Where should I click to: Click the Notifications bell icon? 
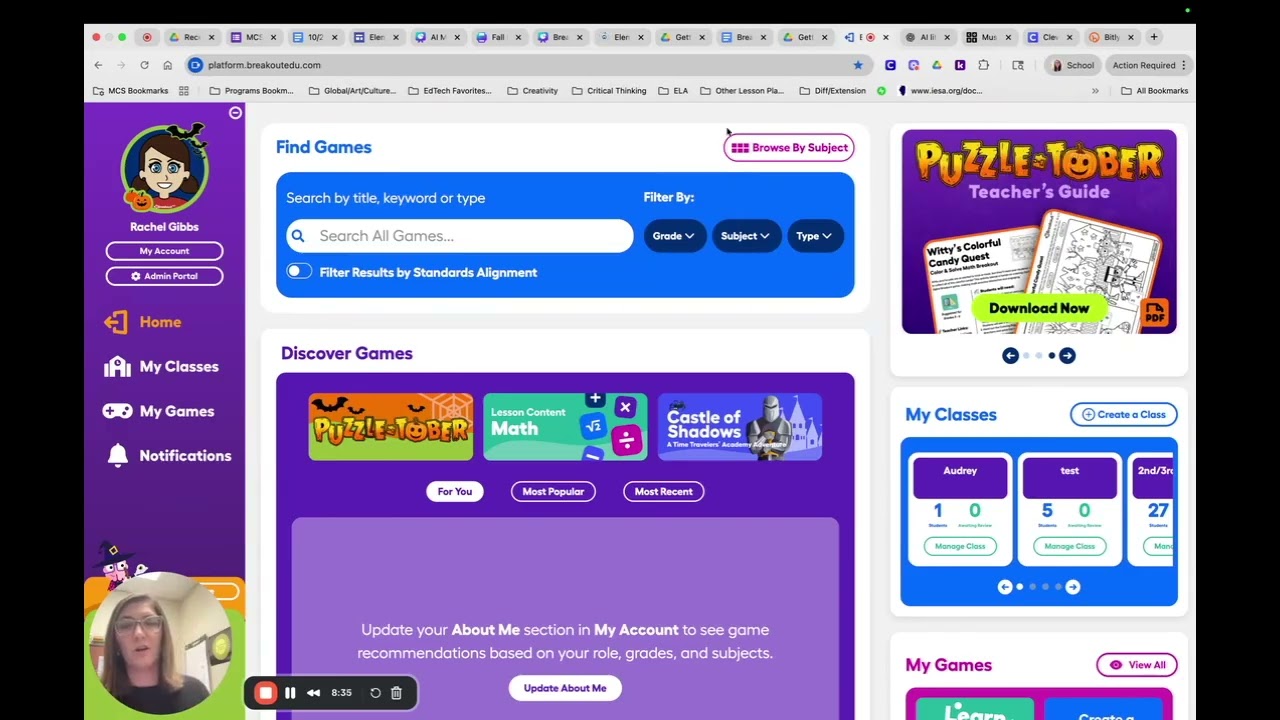[117, 455]
